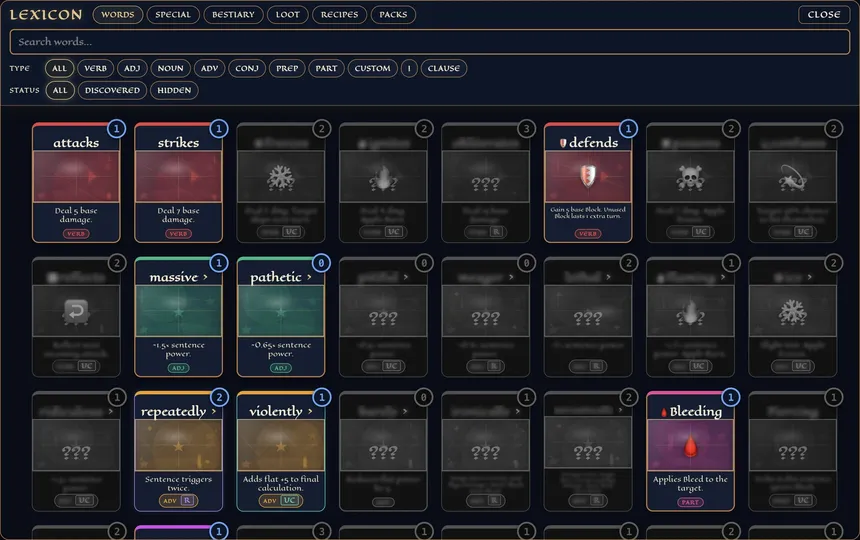Click the count badge on defends card

pyautogui.click(x=628, y=129)
